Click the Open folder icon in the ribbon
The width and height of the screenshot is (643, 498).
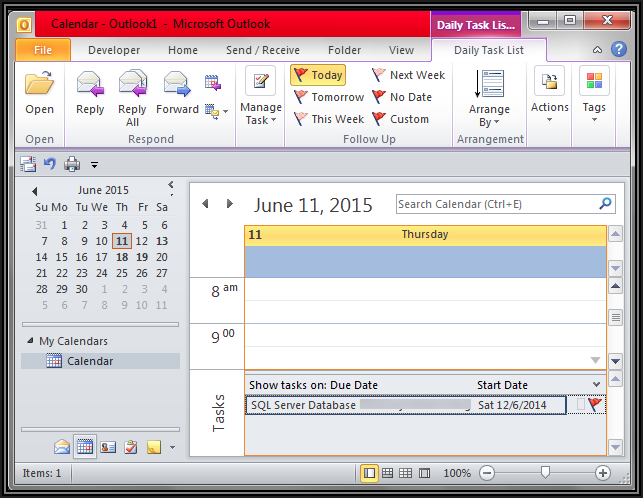click(x=39, y=84)
